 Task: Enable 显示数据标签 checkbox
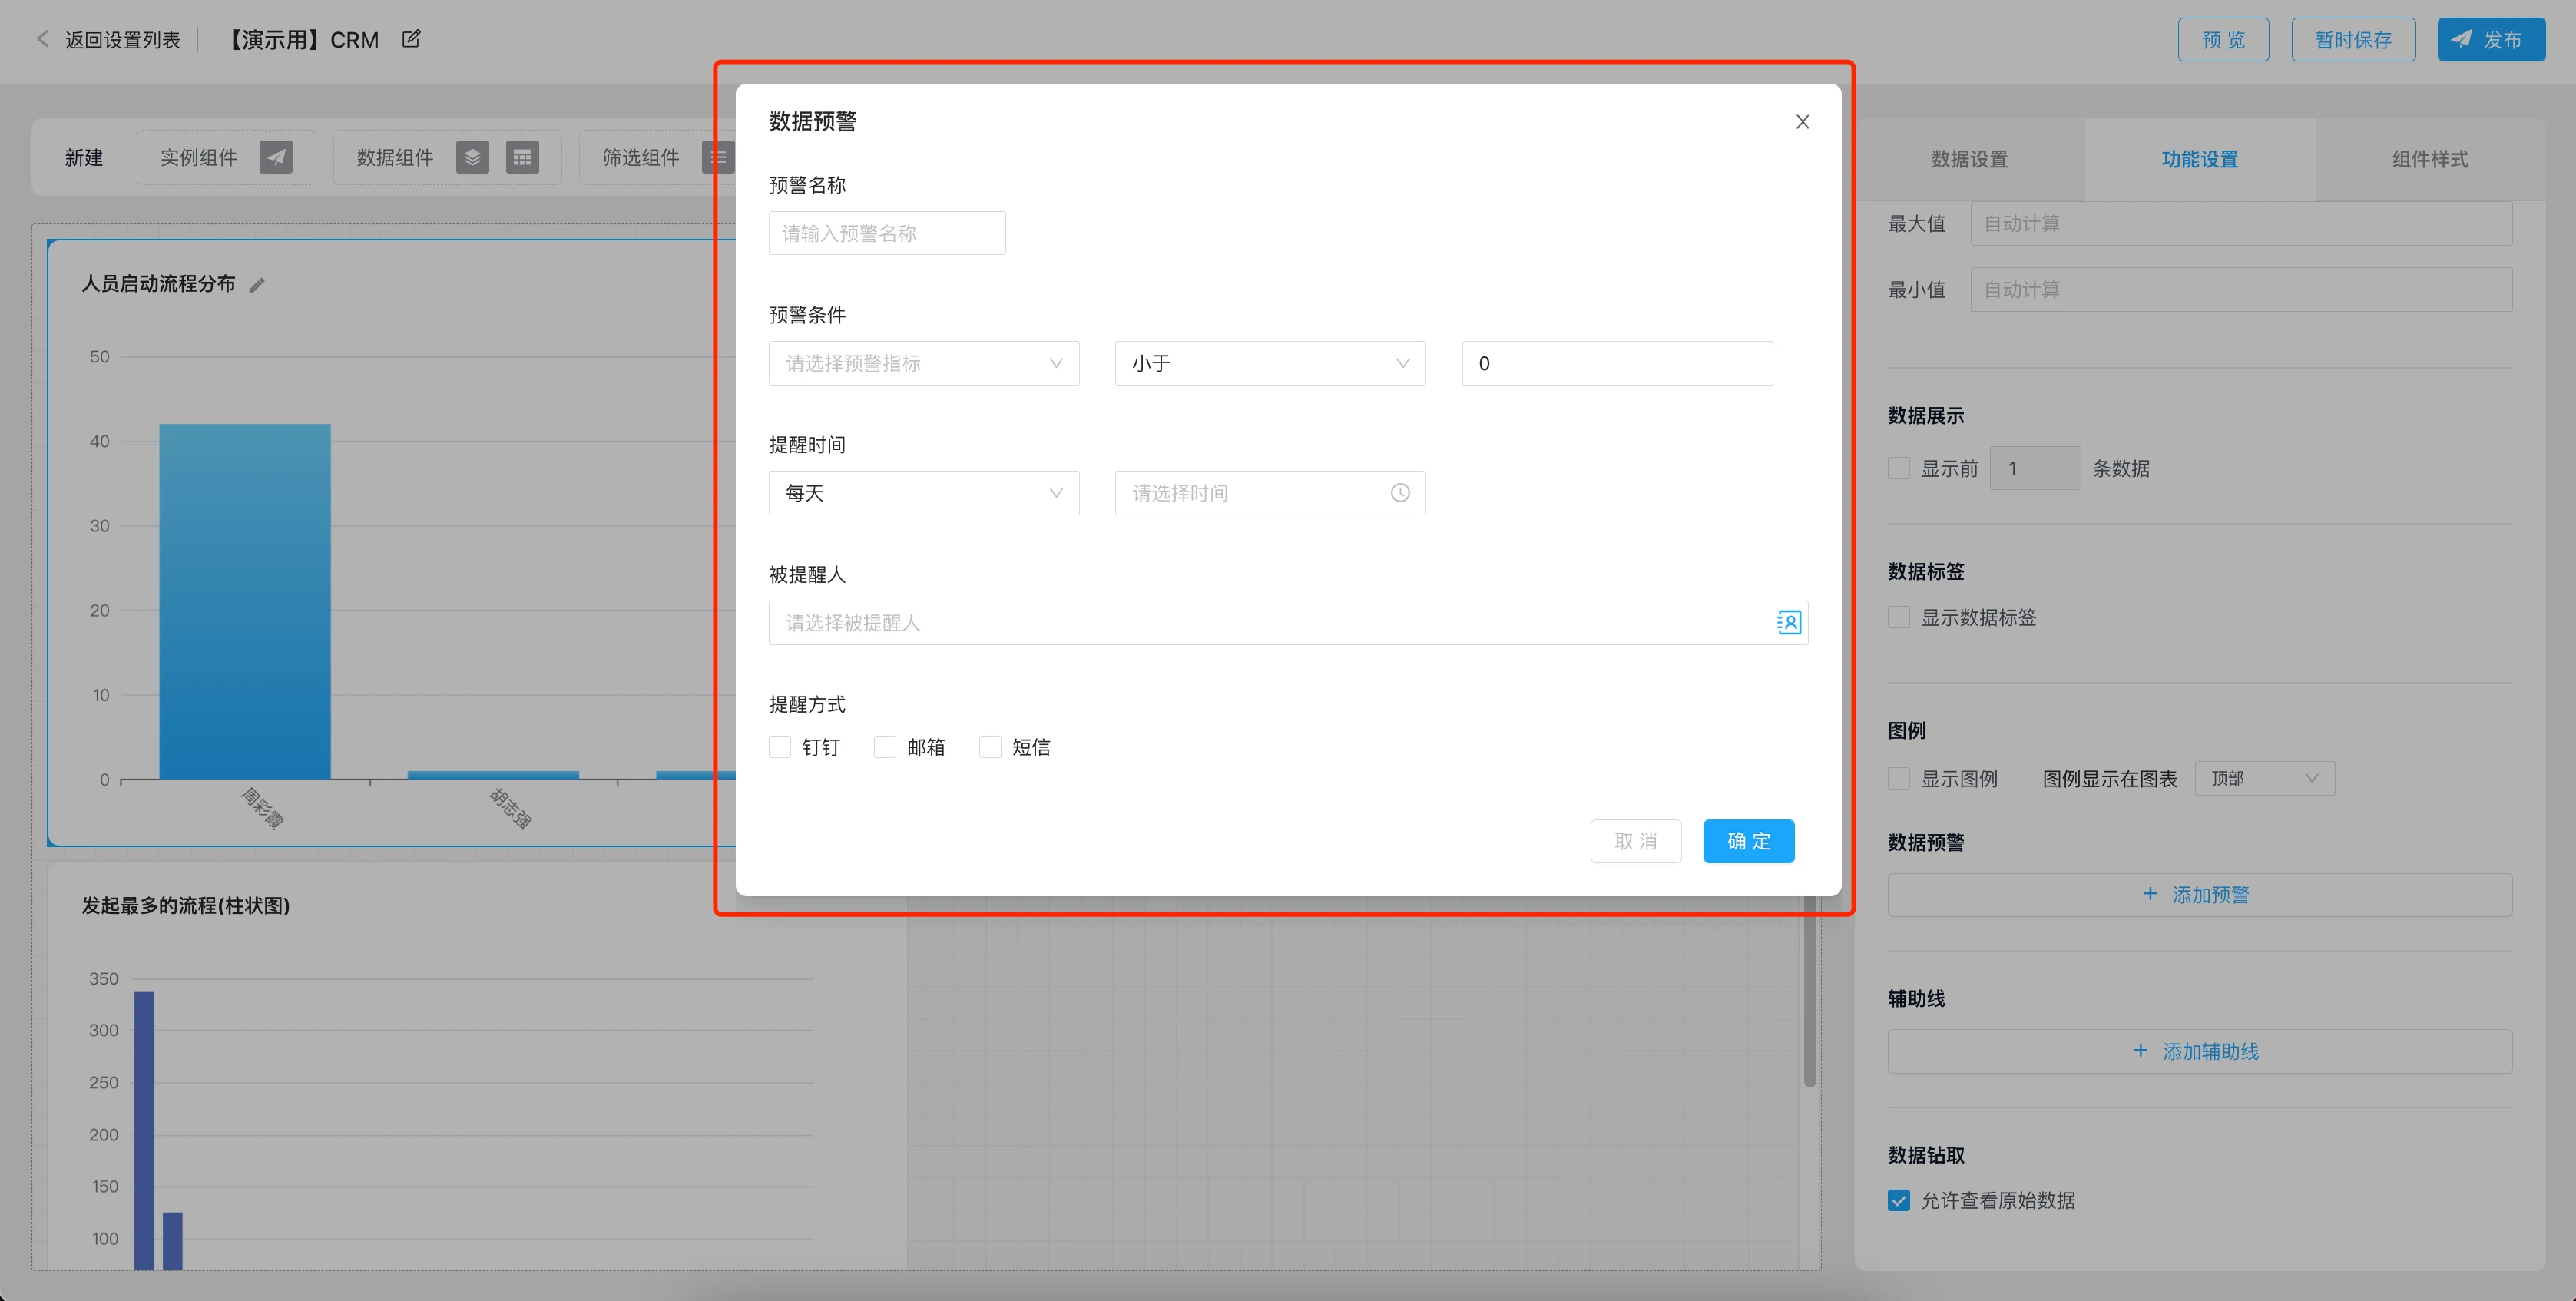coord(1898,617)
